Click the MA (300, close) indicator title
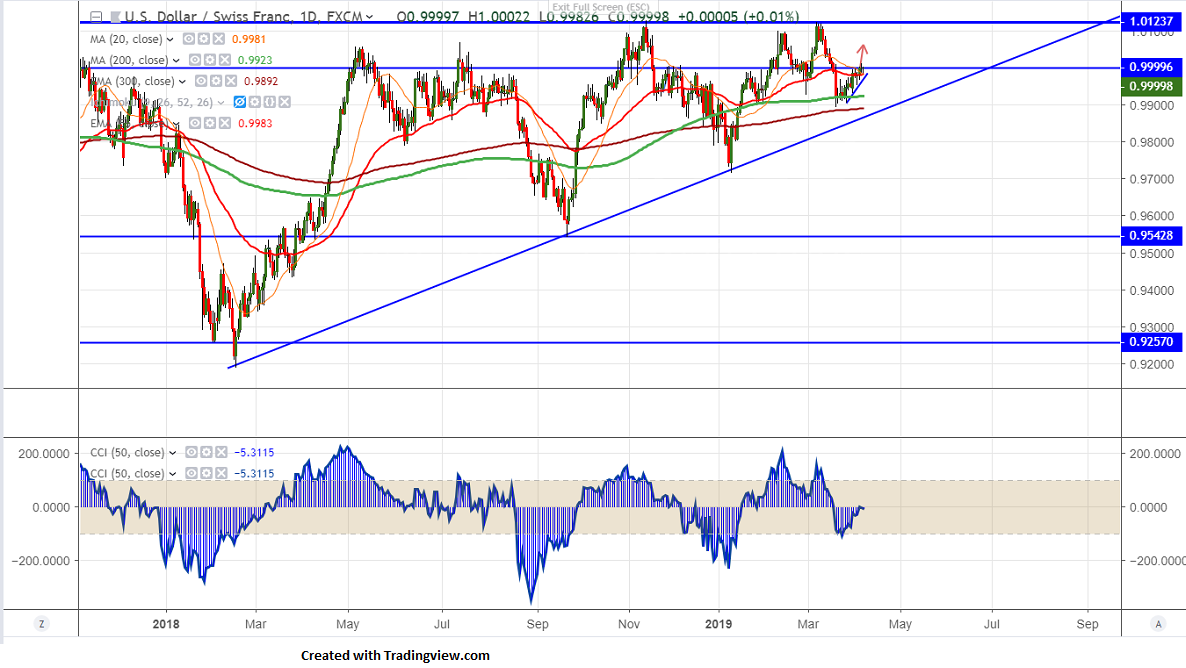Viewport: 1186px width, 668px height. (130, 82)
